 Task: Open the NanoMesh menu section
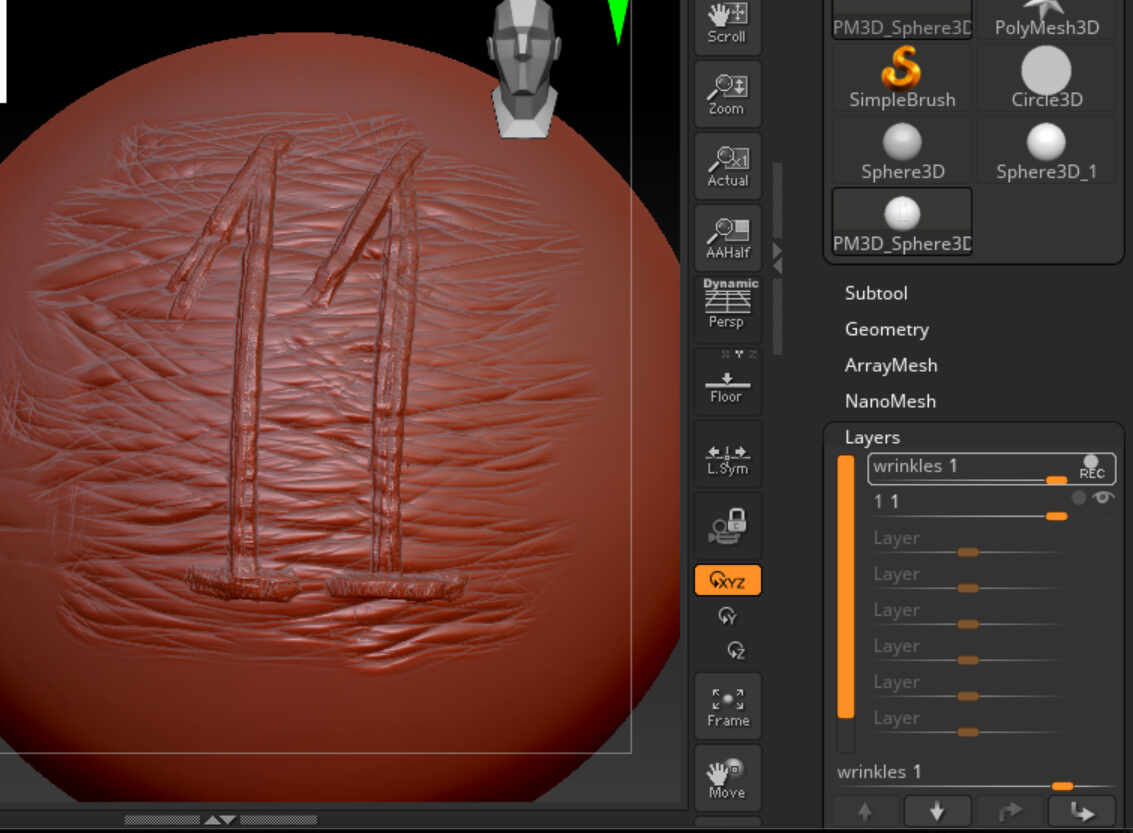890,401
